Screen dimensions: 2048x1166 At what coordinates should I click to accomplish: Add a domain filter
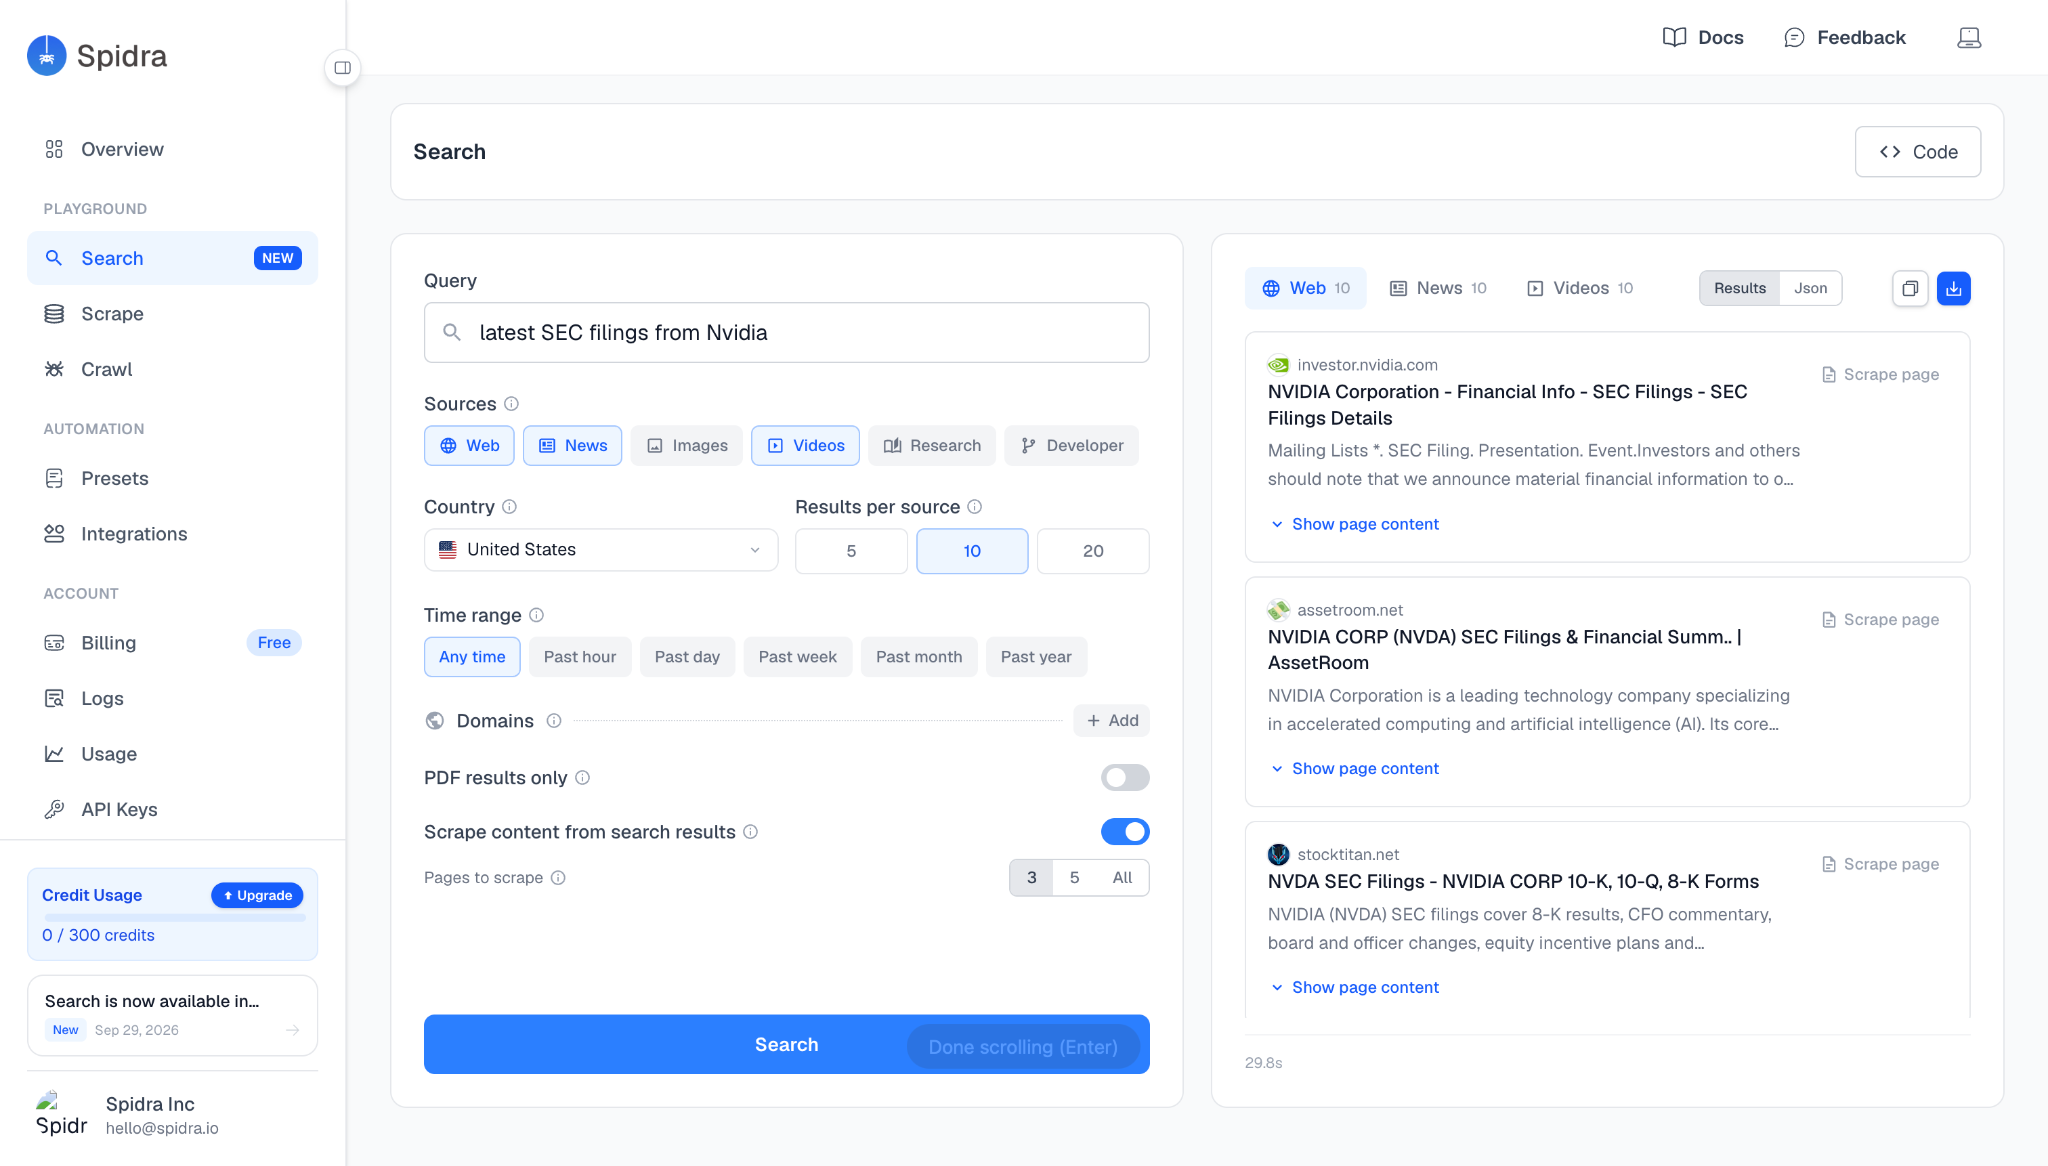click(1112, 721)
